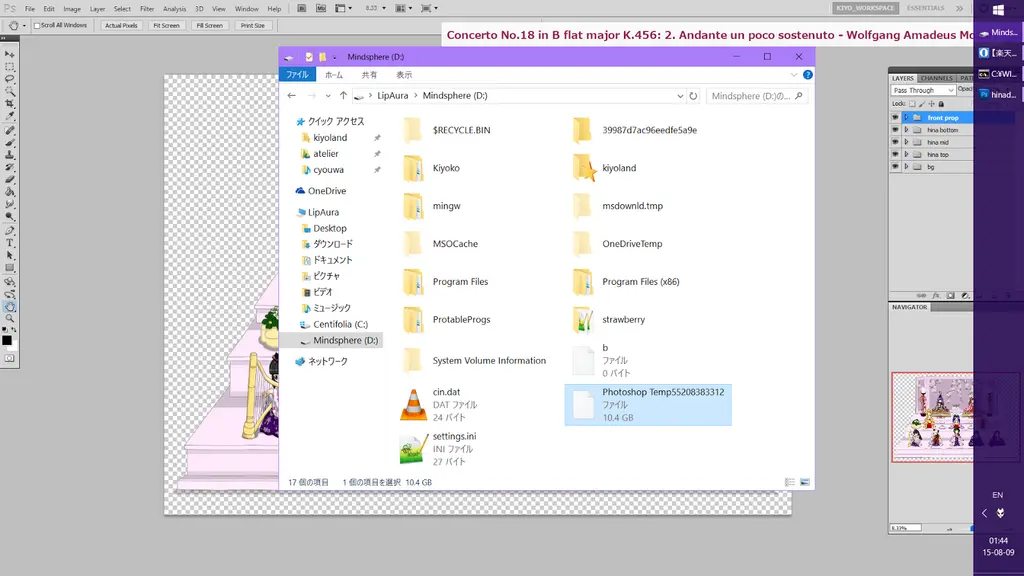1024x576 pixels.
Task: Launch Bridge from the Photoshop top bar
Action: coord(302,8)
